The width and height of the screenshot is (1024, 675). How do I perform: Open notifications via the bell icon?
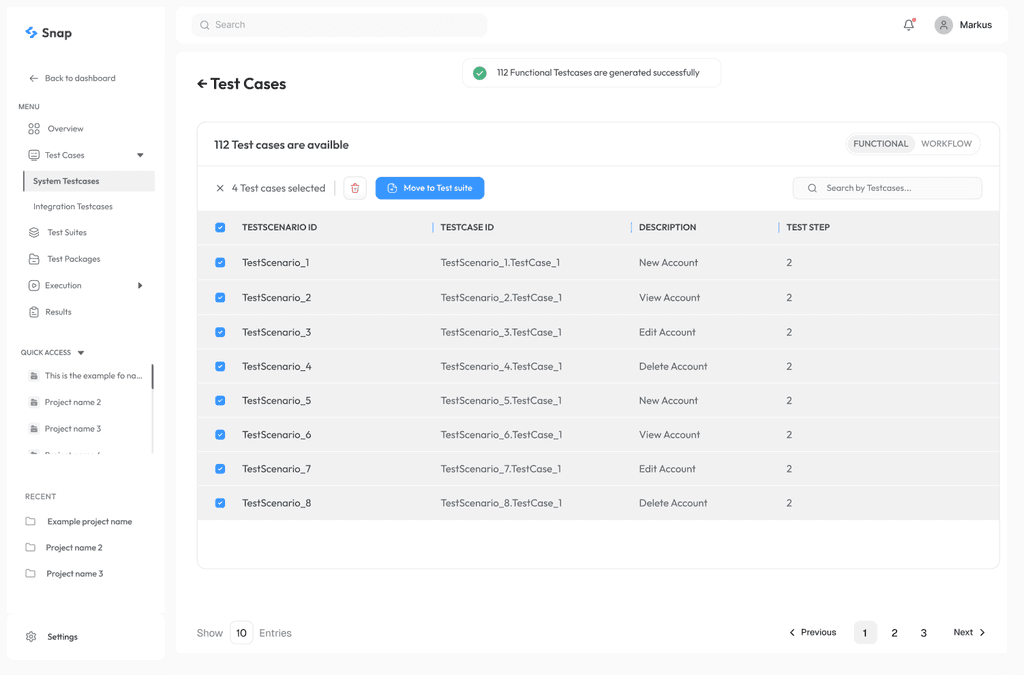[908, 24]
